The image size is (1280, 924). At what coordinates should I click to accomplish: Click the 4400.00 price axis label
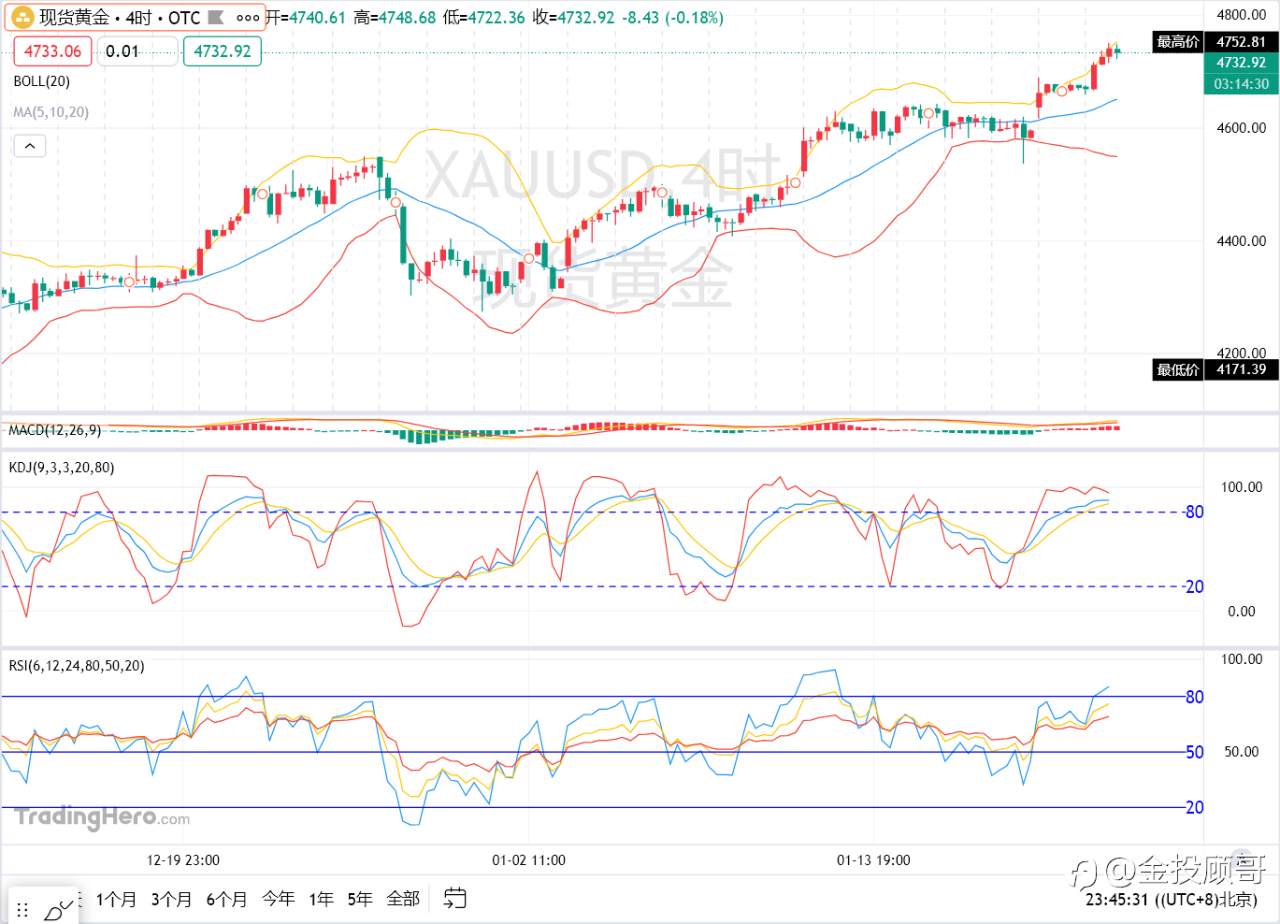click(x=1241, y=241)
